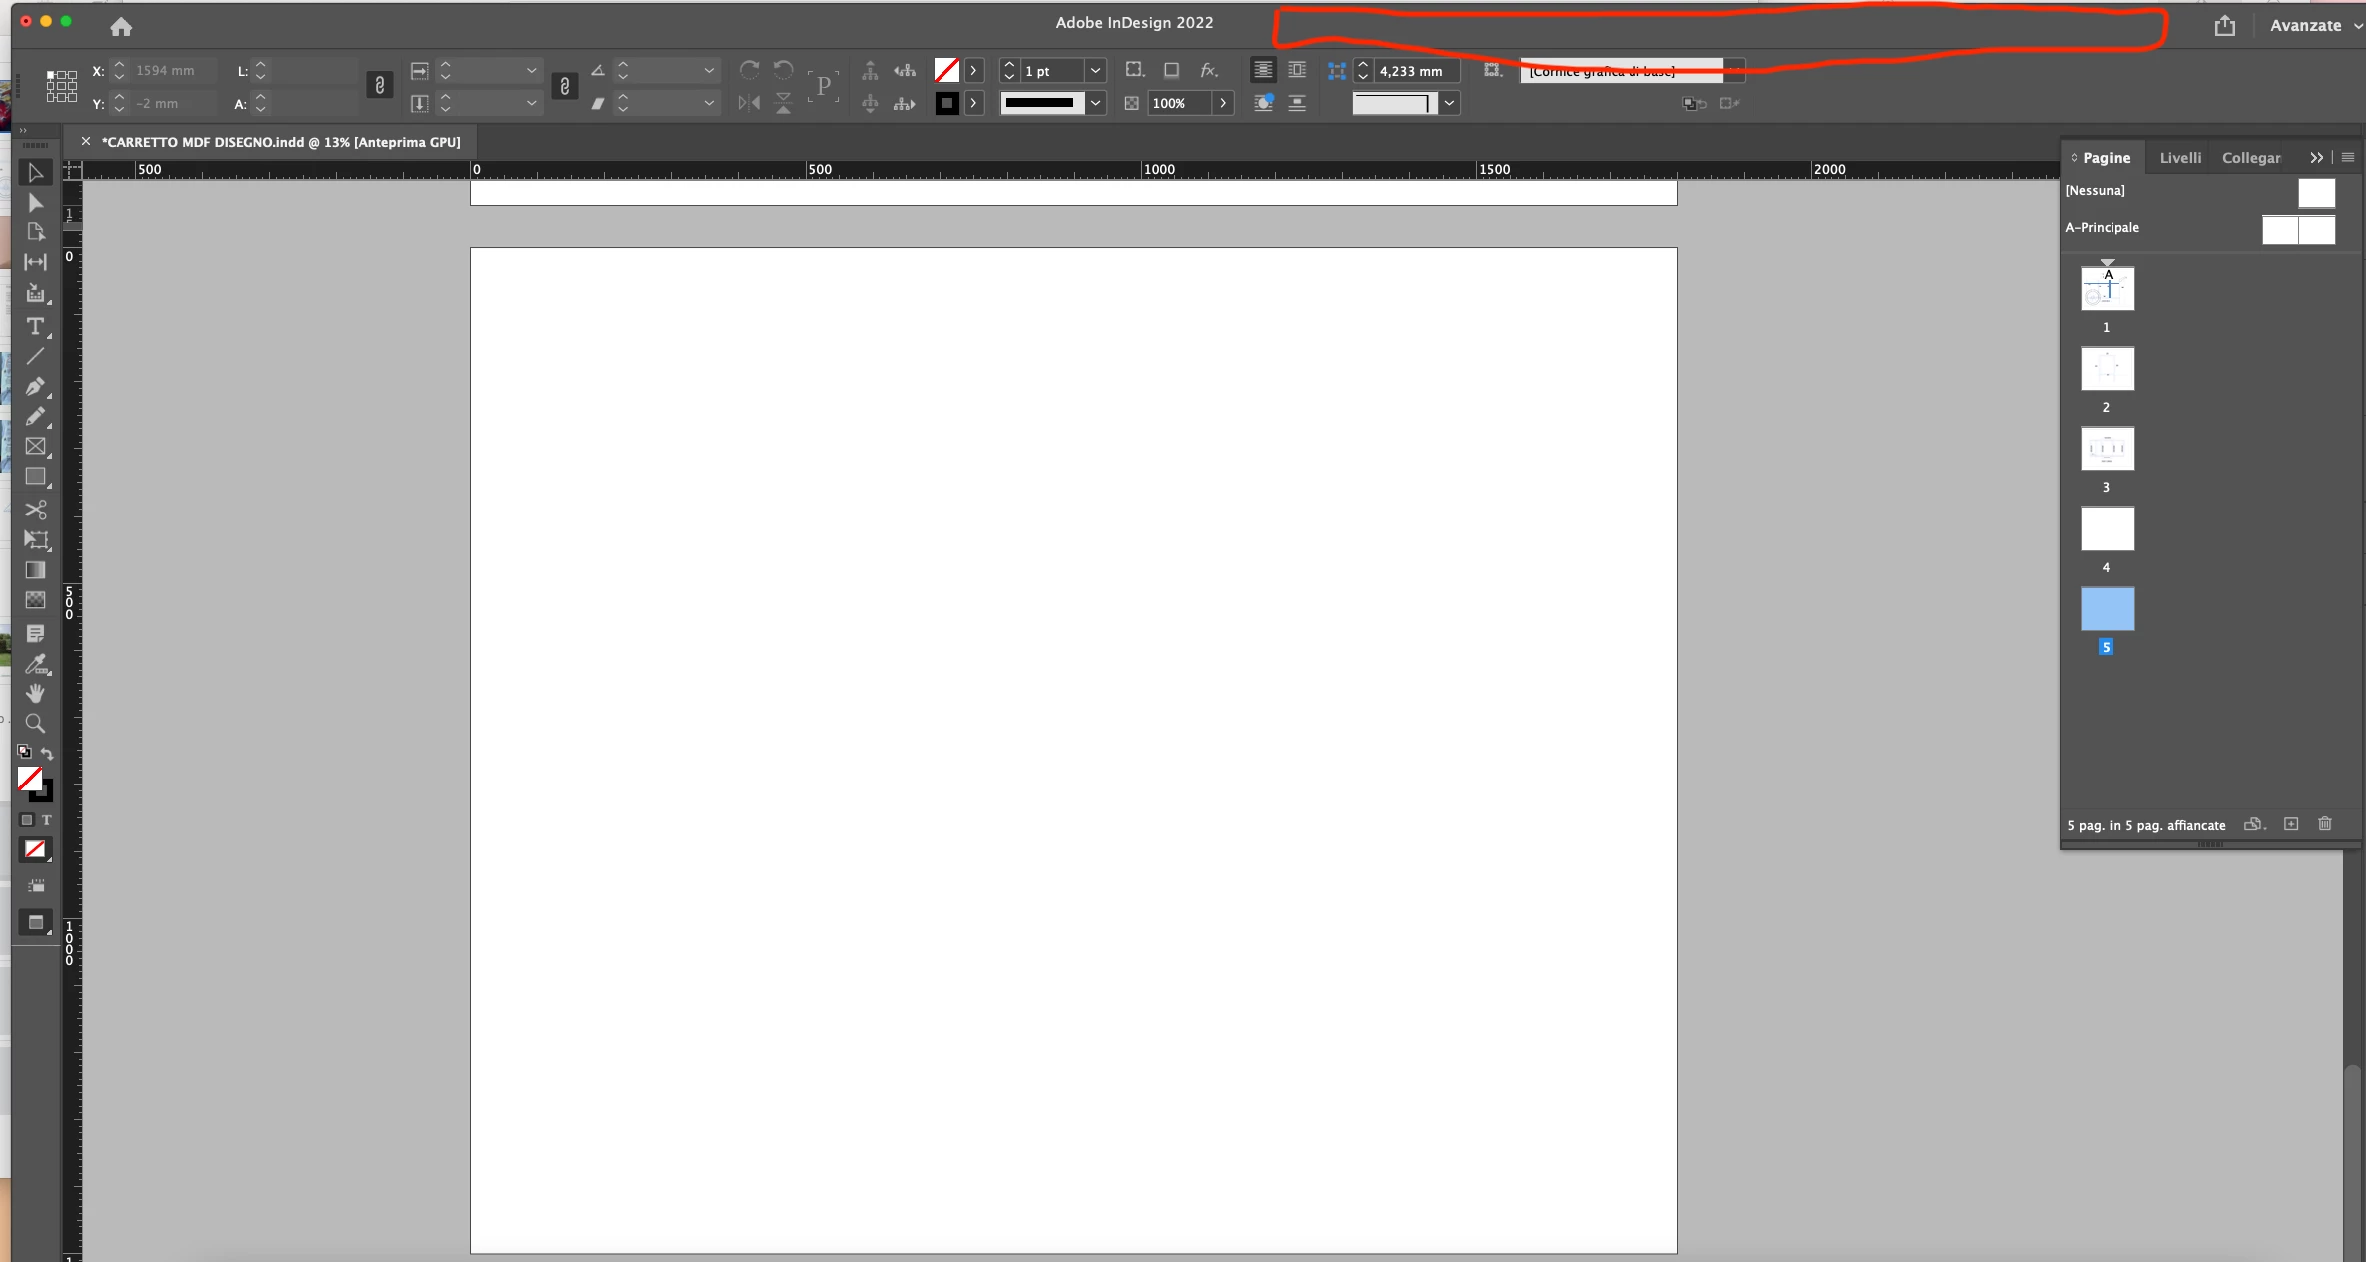Select the Pen tool
Viewport: 2366px width, 1262px height.
(x=35, y=386)
